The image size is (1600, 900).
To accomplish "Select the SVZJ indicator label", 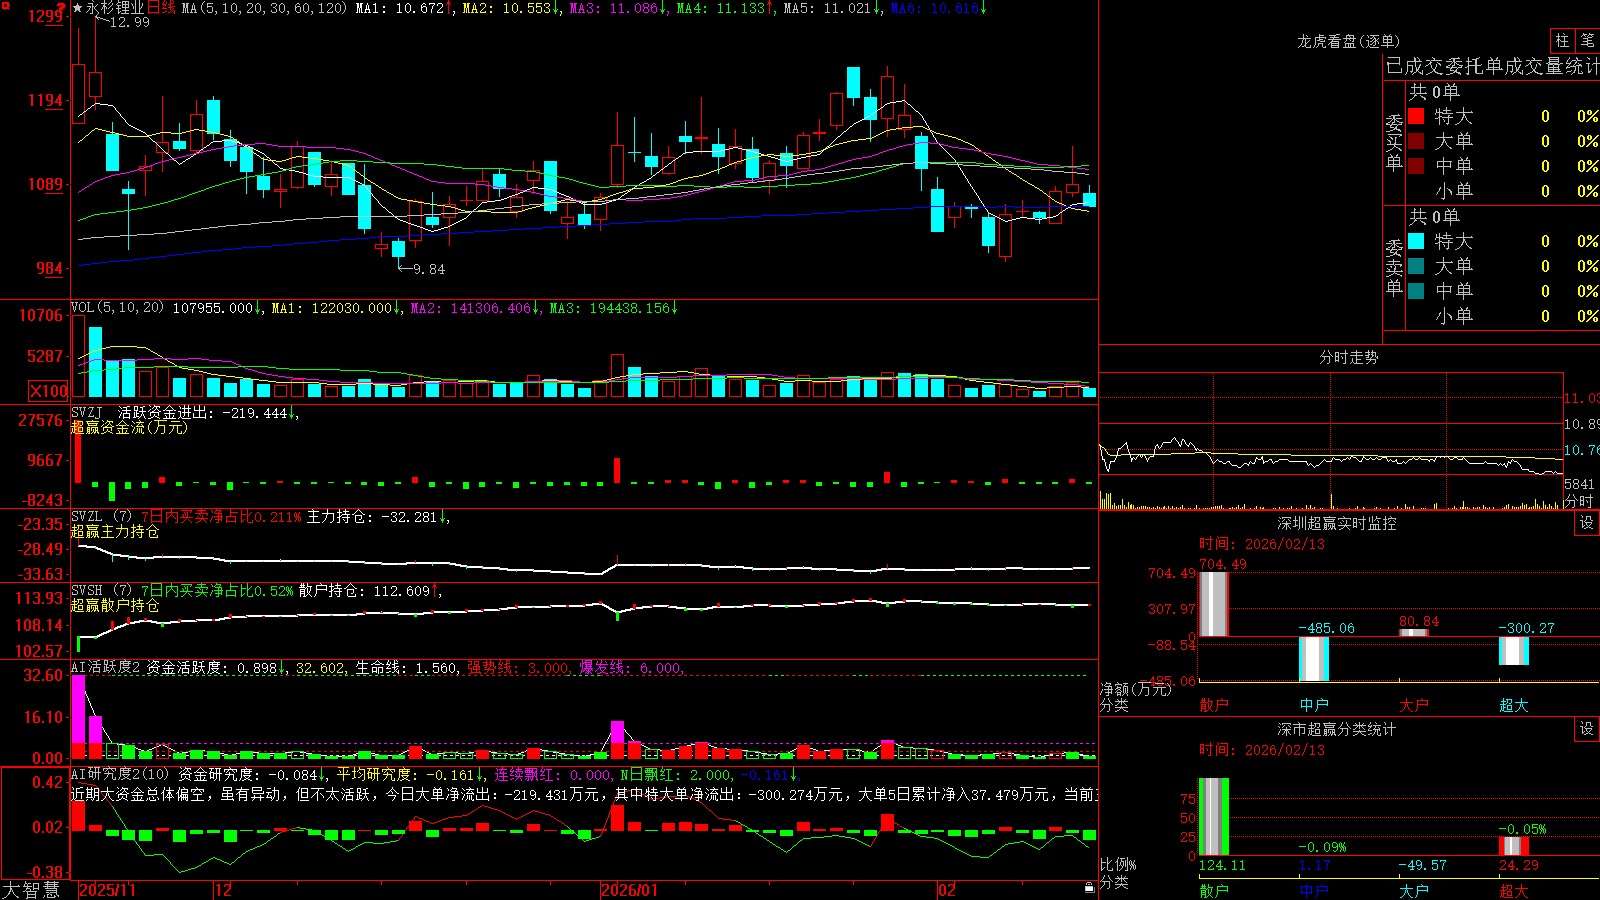I will (86, 412).
